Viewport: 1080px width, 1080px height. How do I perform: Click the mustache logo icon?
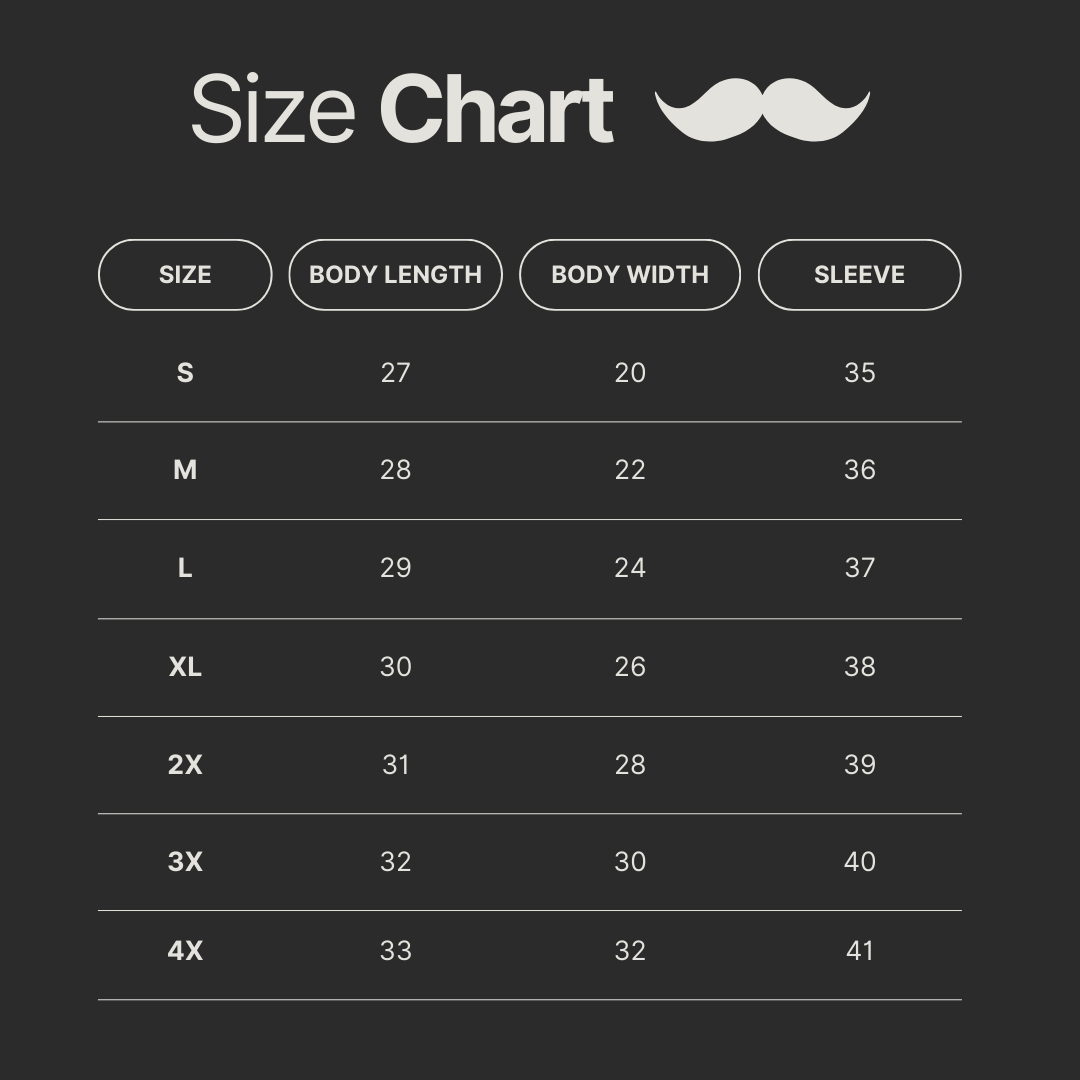762,110
